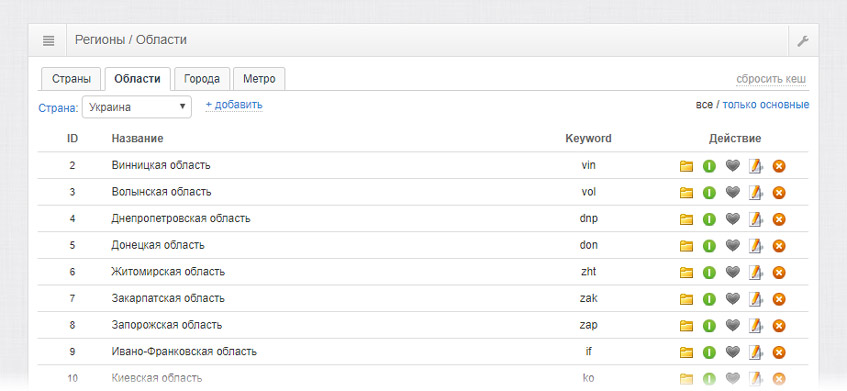Toggle enabled status for Днепропетровская область
847x391 pixels.
point(709,219)
